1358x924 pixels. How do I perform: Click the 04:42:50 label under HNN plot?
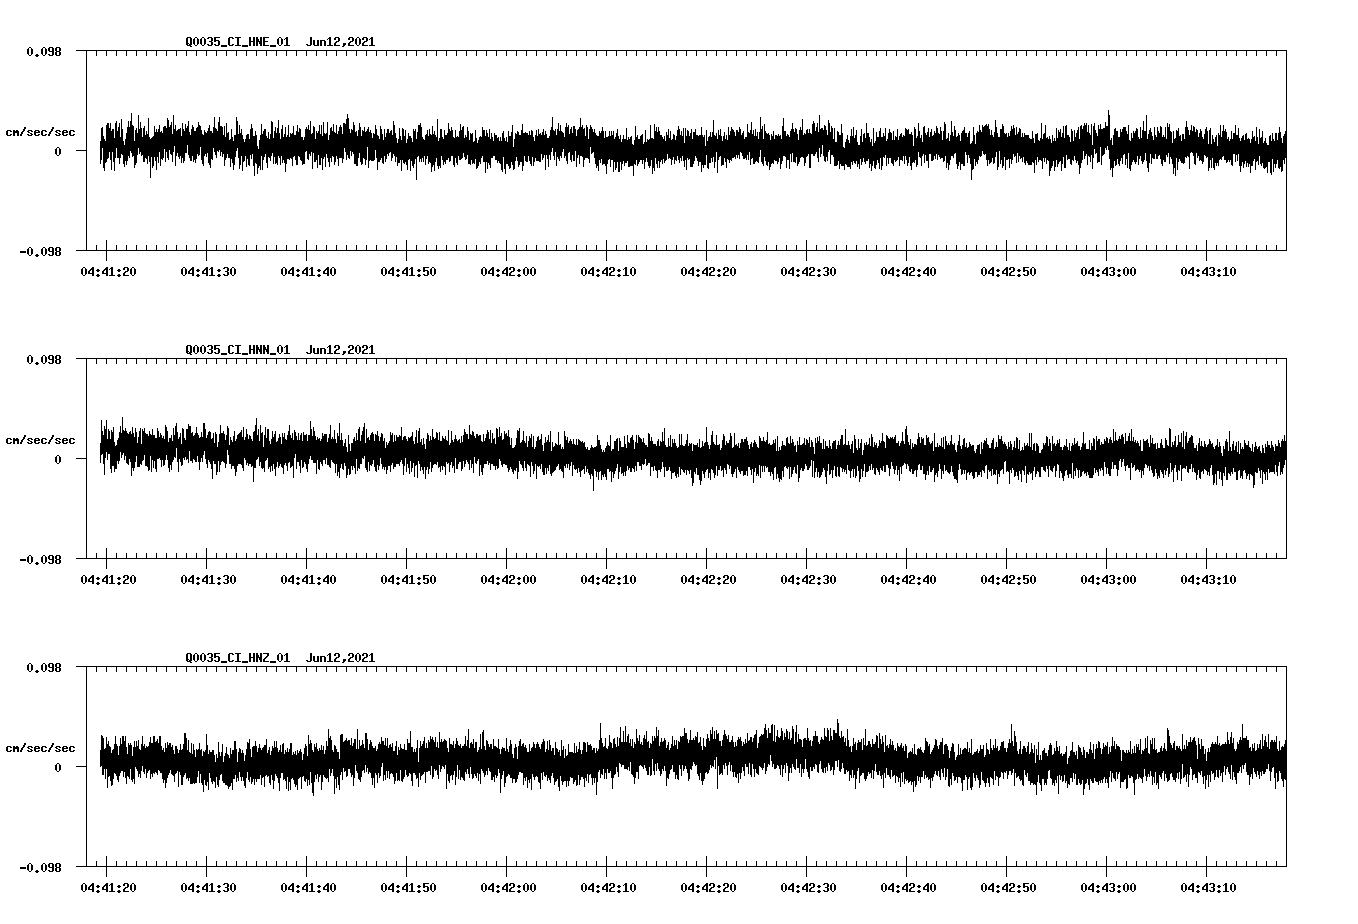pos(1008,580)
